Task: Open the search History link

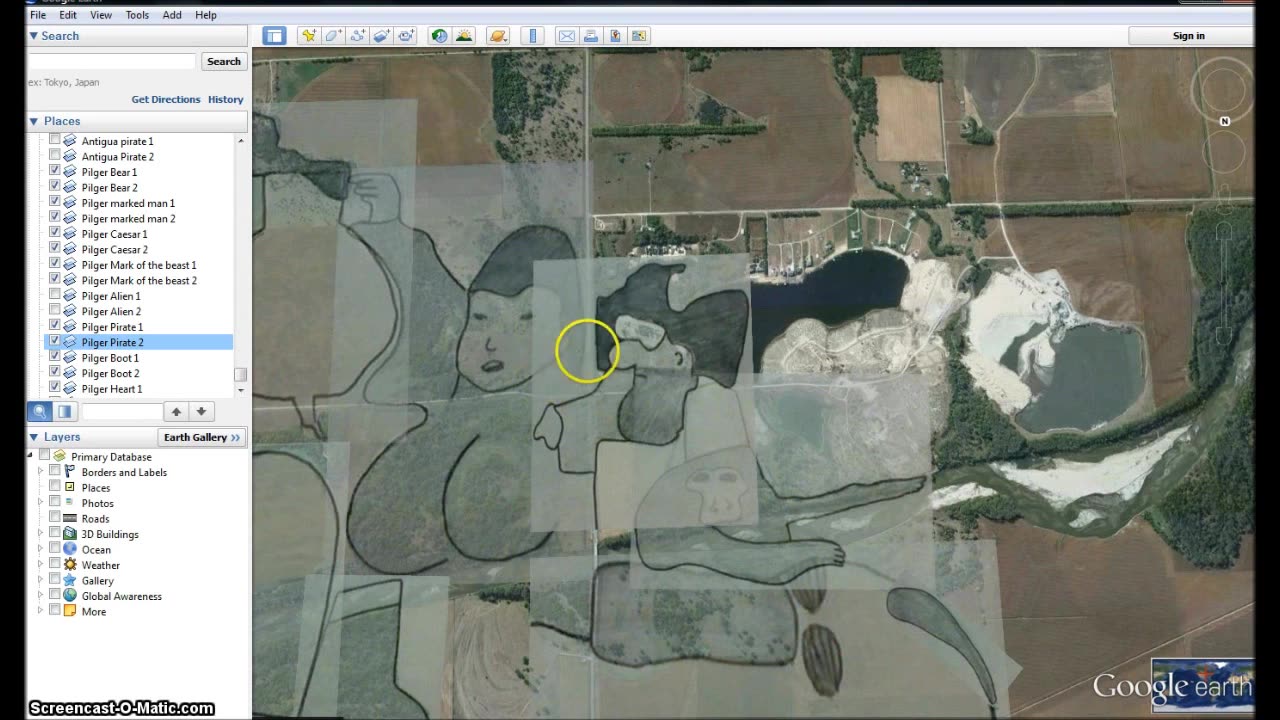Action: coord(226,99)
